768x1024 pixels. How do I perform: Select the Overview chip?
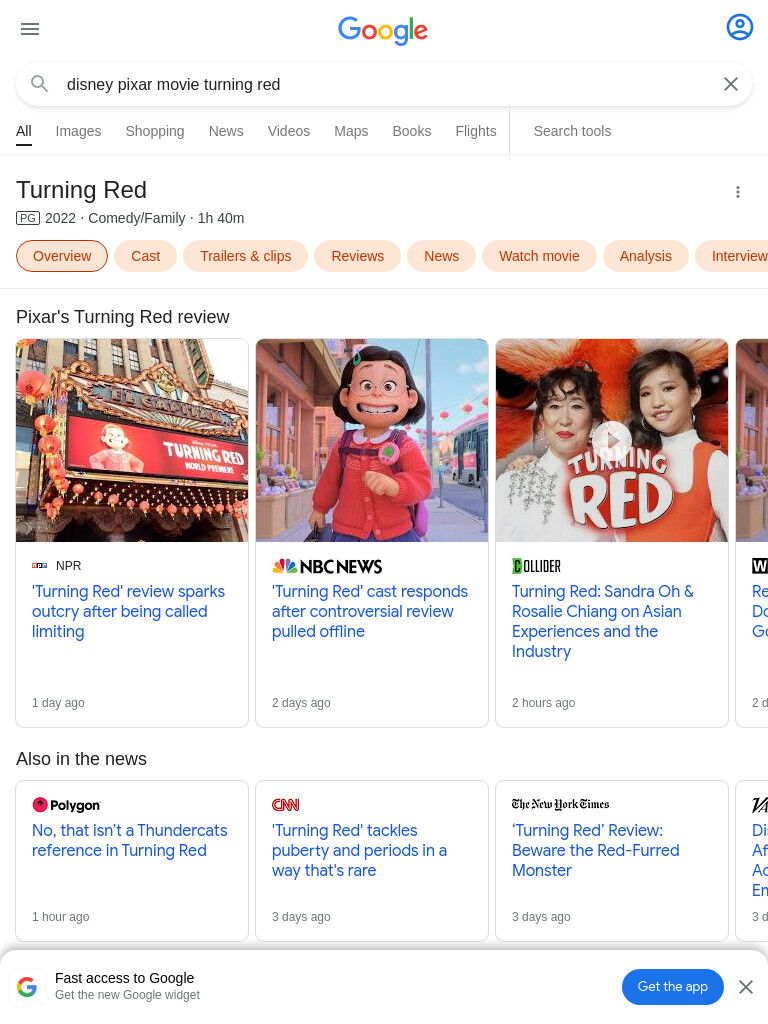[62, 256]
